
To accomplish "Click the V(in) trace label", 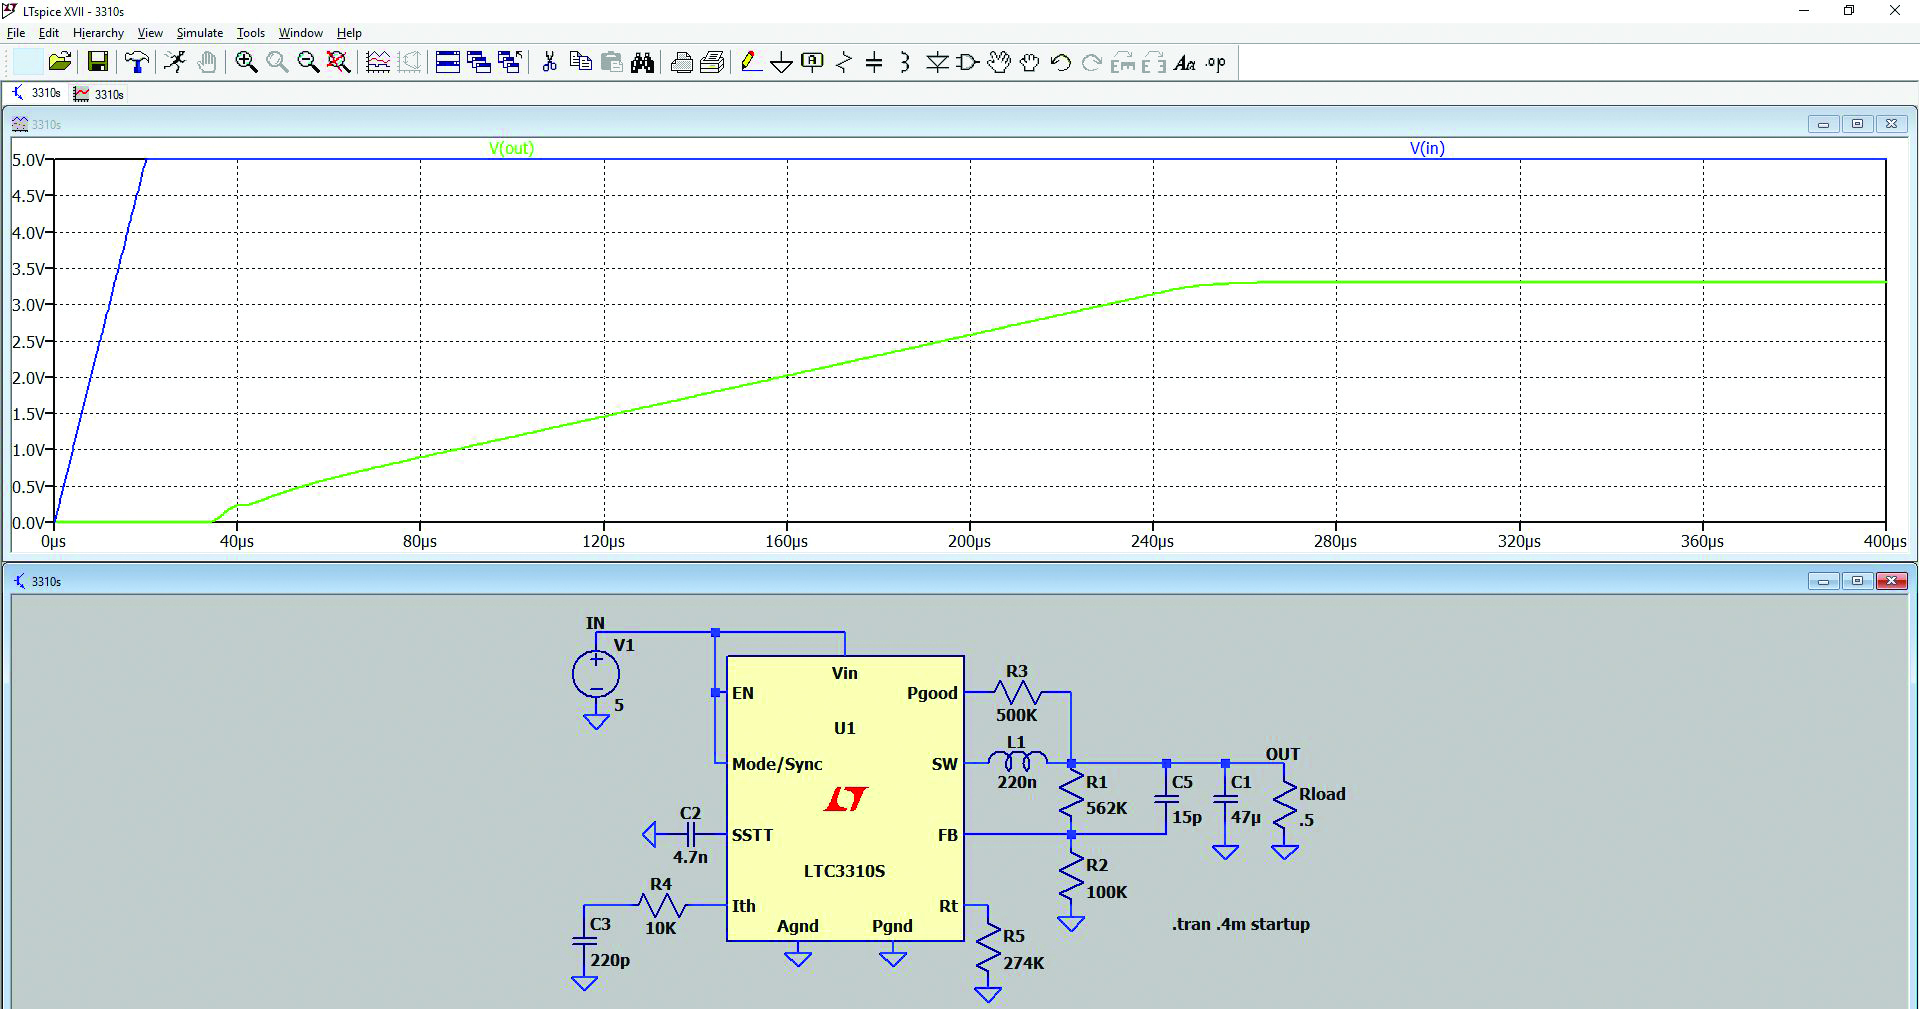I will pyautogui.click(x=1427, y=148).
